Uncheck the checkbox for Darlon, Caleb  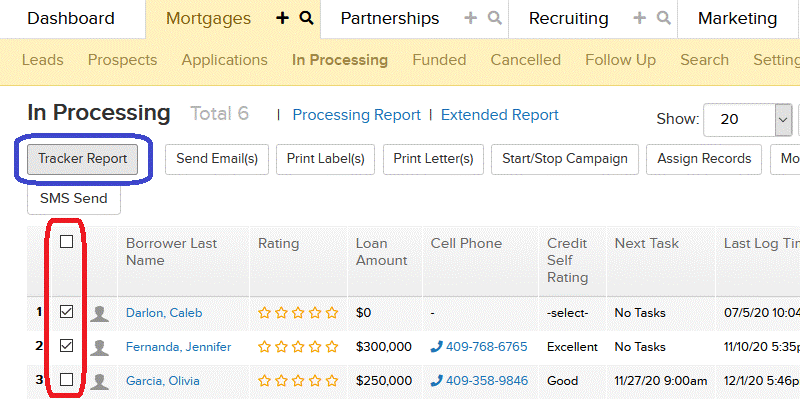pyautogui.click(x=66, y=312)
